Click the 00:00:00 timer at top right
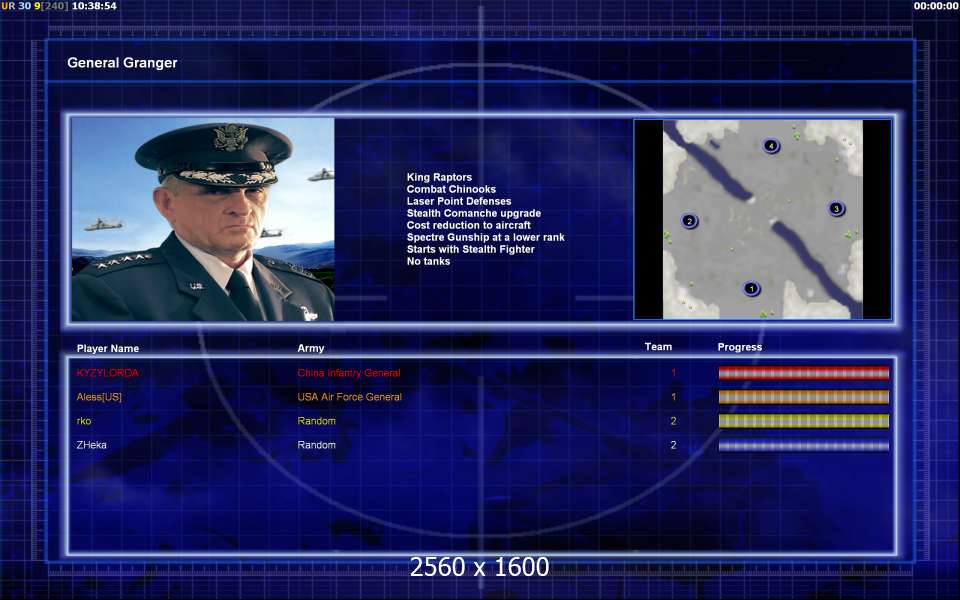Viewport: 960px width, 600px height. tap(936, 6)
